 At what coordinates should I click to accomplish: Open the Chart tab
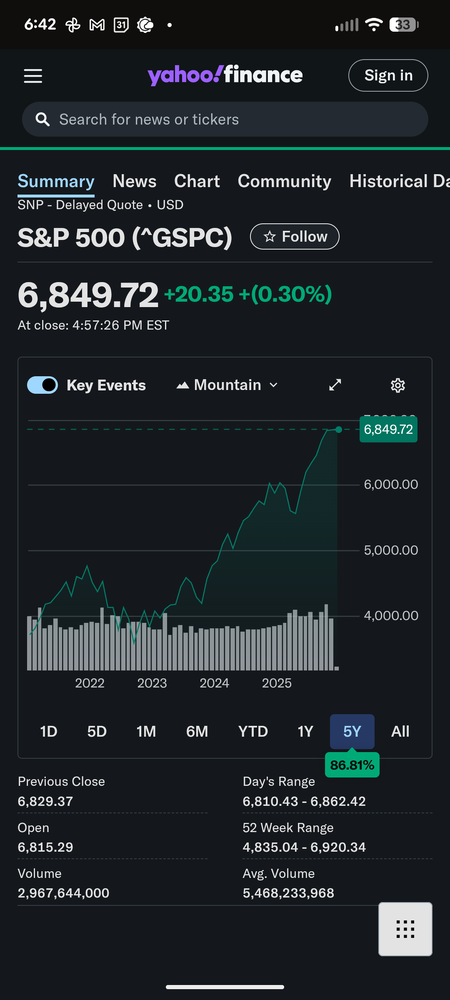click(x=197, y=181)
